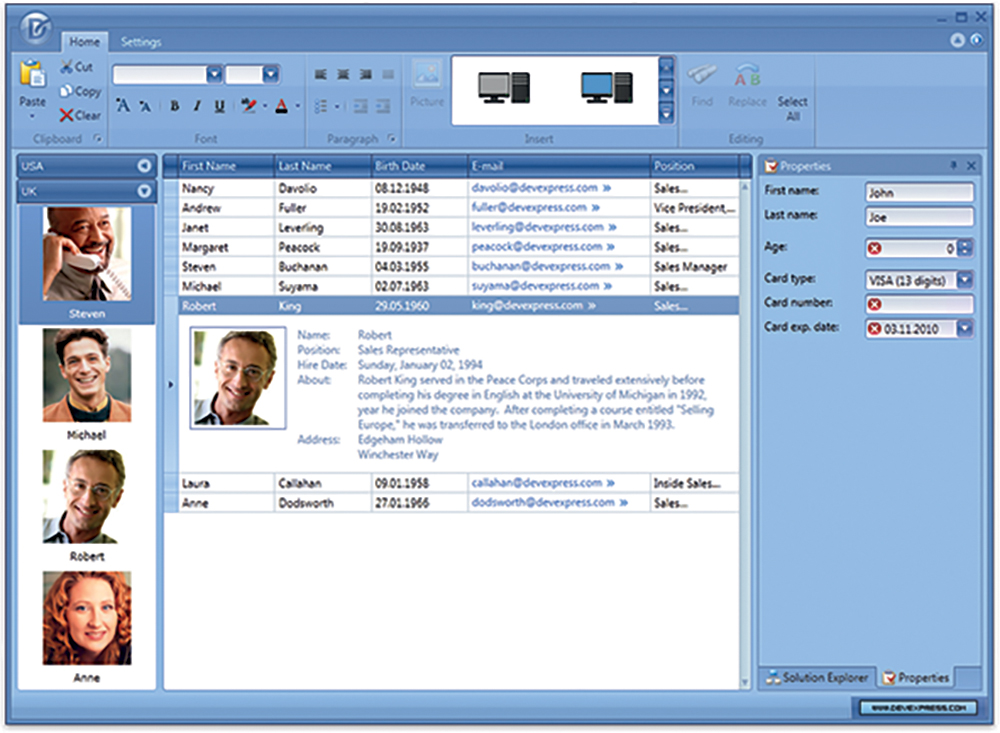Switch to the Settings ribbon tab
Viewport: 1000px width, 733px height.
click(141, 42)
